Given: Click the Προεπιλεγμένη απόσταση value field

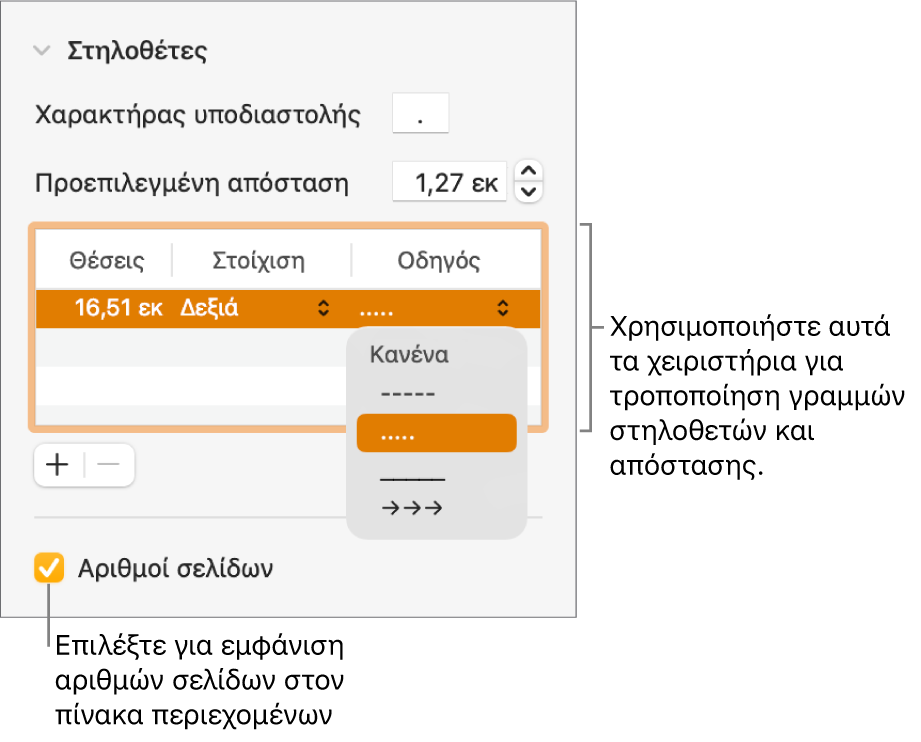Looking at the screenshot, I should click(x=449, y=183).
